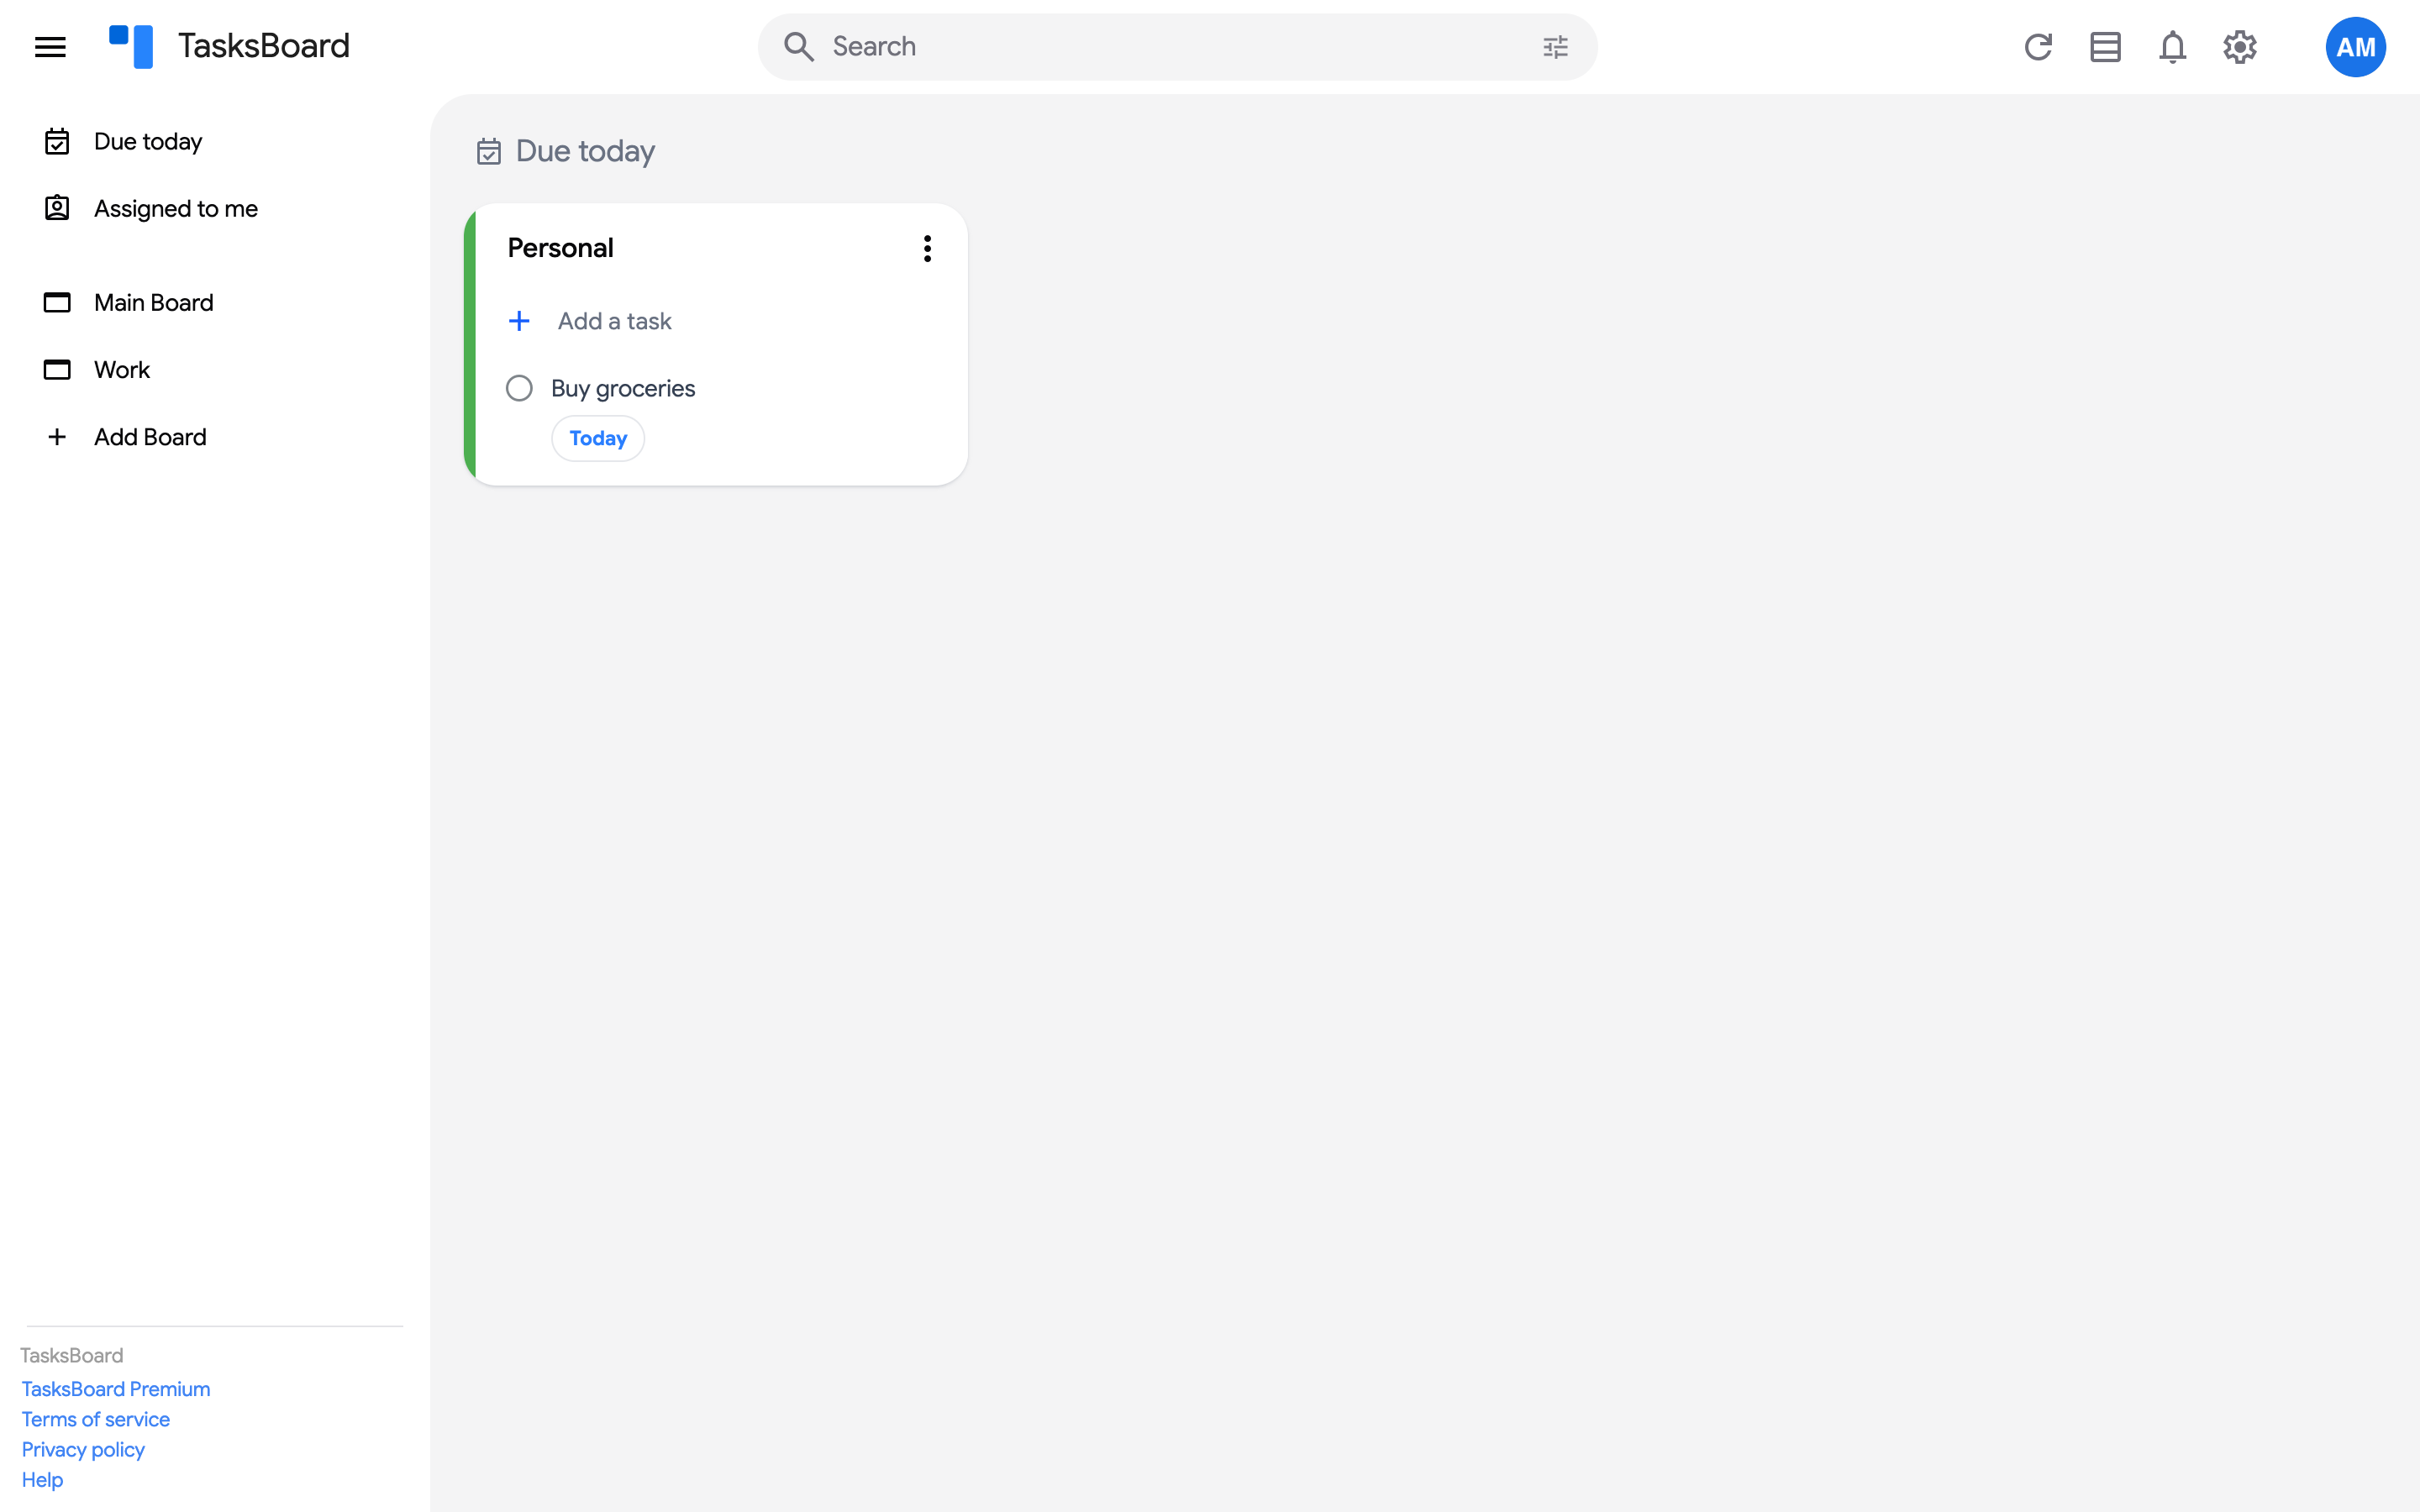Screen dimensions: 2420x1512
Task: Click the Assigned to me person icon
Action: (x=57, y=208)
